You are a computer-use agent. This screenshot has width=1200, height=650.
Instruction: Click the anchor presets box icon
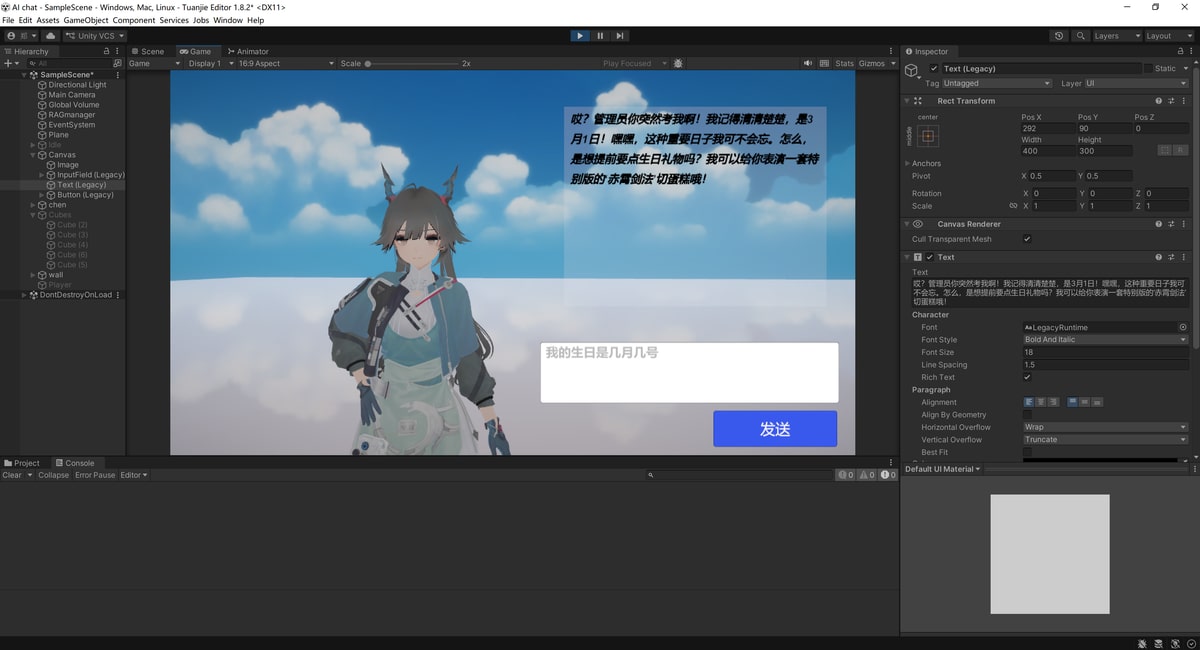click(928, 136)
